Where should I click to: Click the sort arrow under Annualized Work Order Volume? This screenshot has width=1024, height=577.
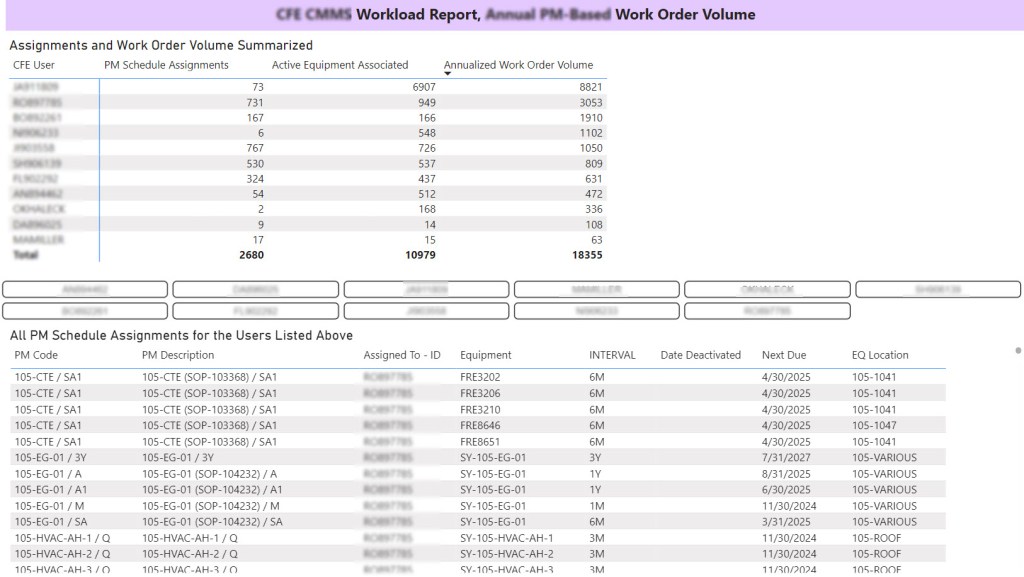click(448, 74)
